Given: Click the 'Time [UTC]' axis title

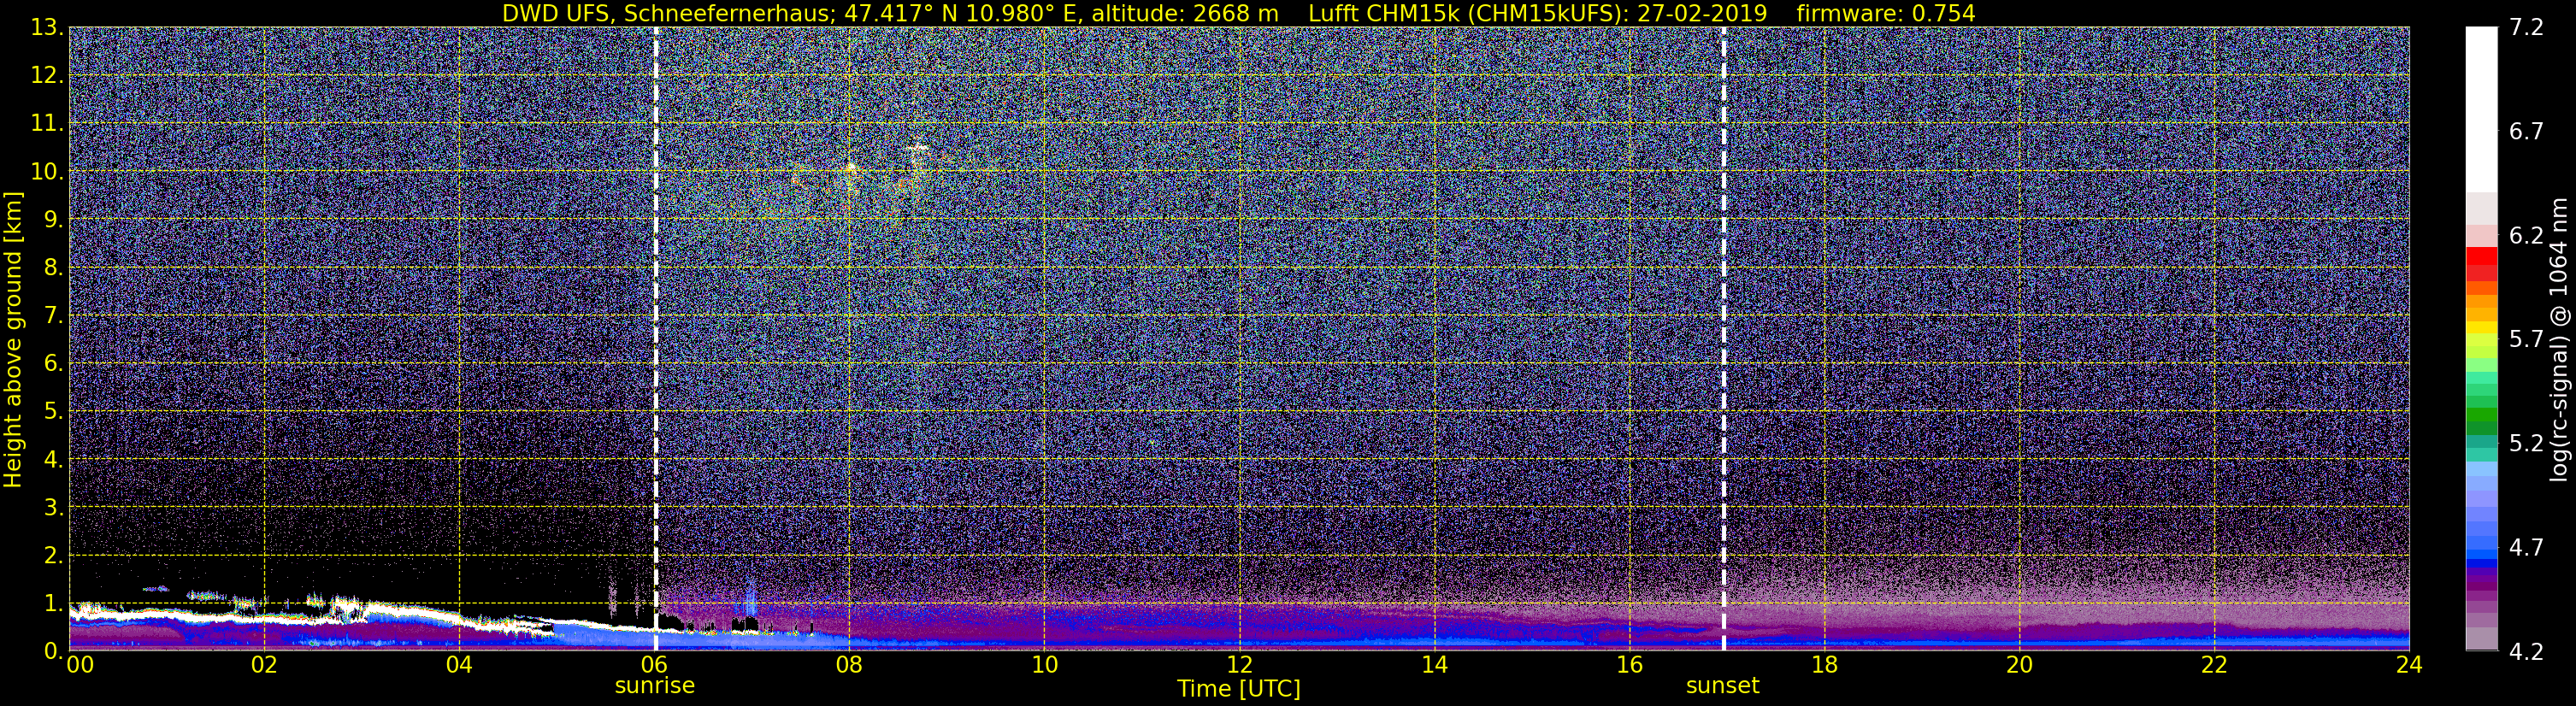Looking at the screenshot, I should point(1239,689).
